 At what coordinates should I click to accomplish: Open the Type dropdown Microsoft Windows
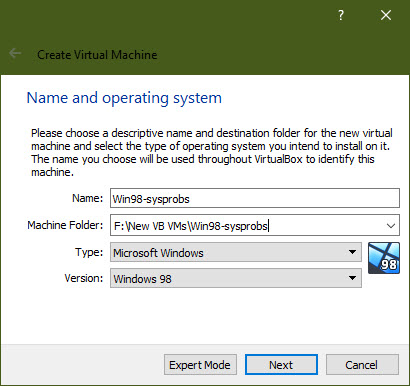tap(236, 252)
